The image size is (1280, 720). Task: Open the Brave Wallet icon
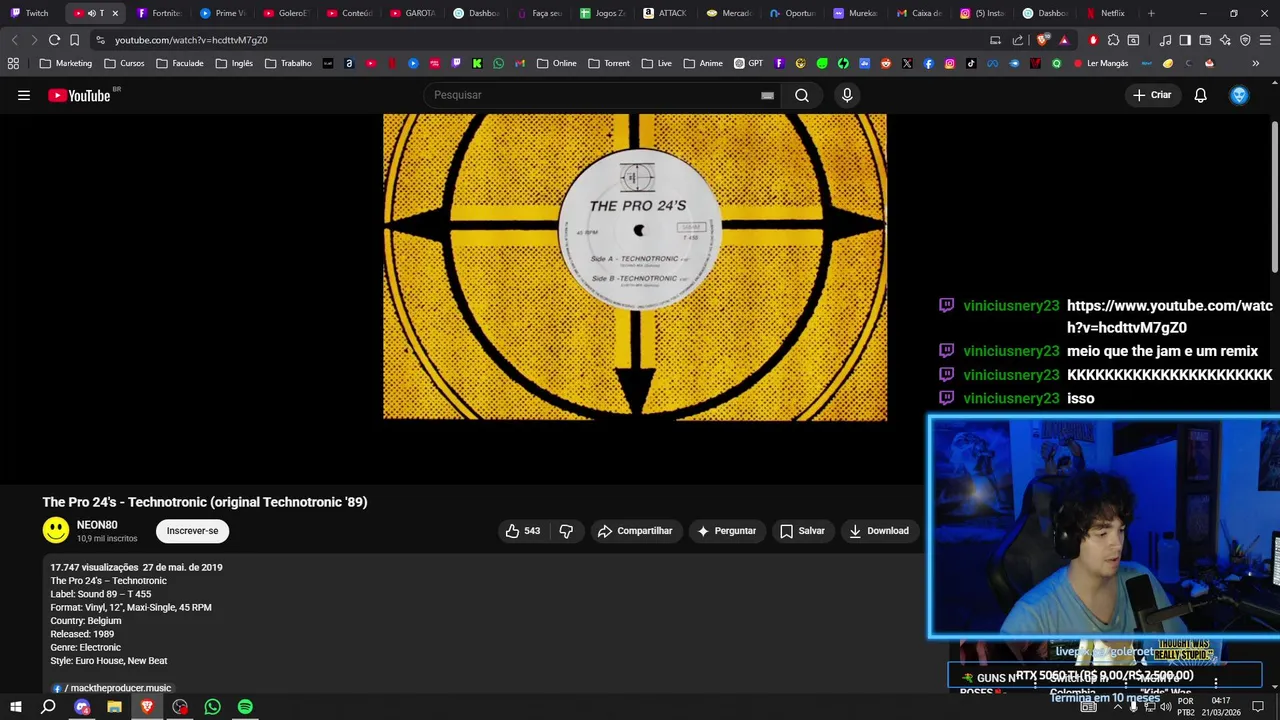click(x=1205, y=40)
